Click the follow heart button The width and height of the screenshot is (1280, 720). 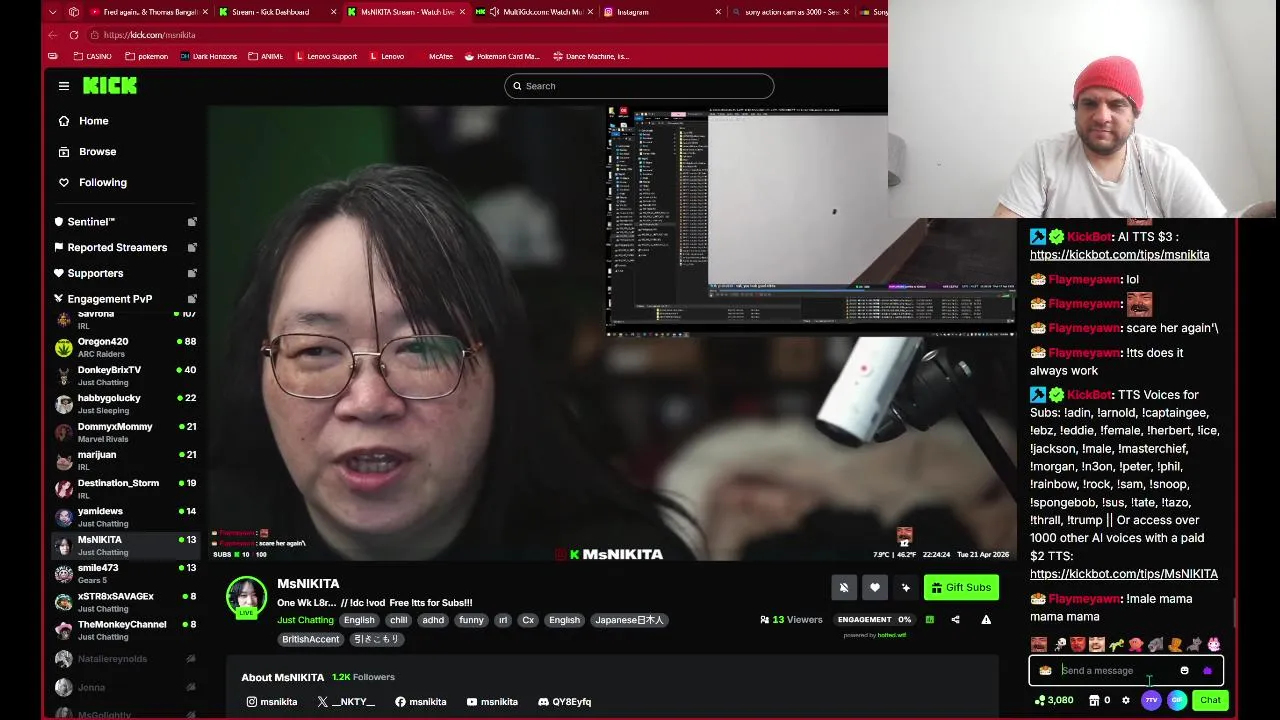(875, 588)
